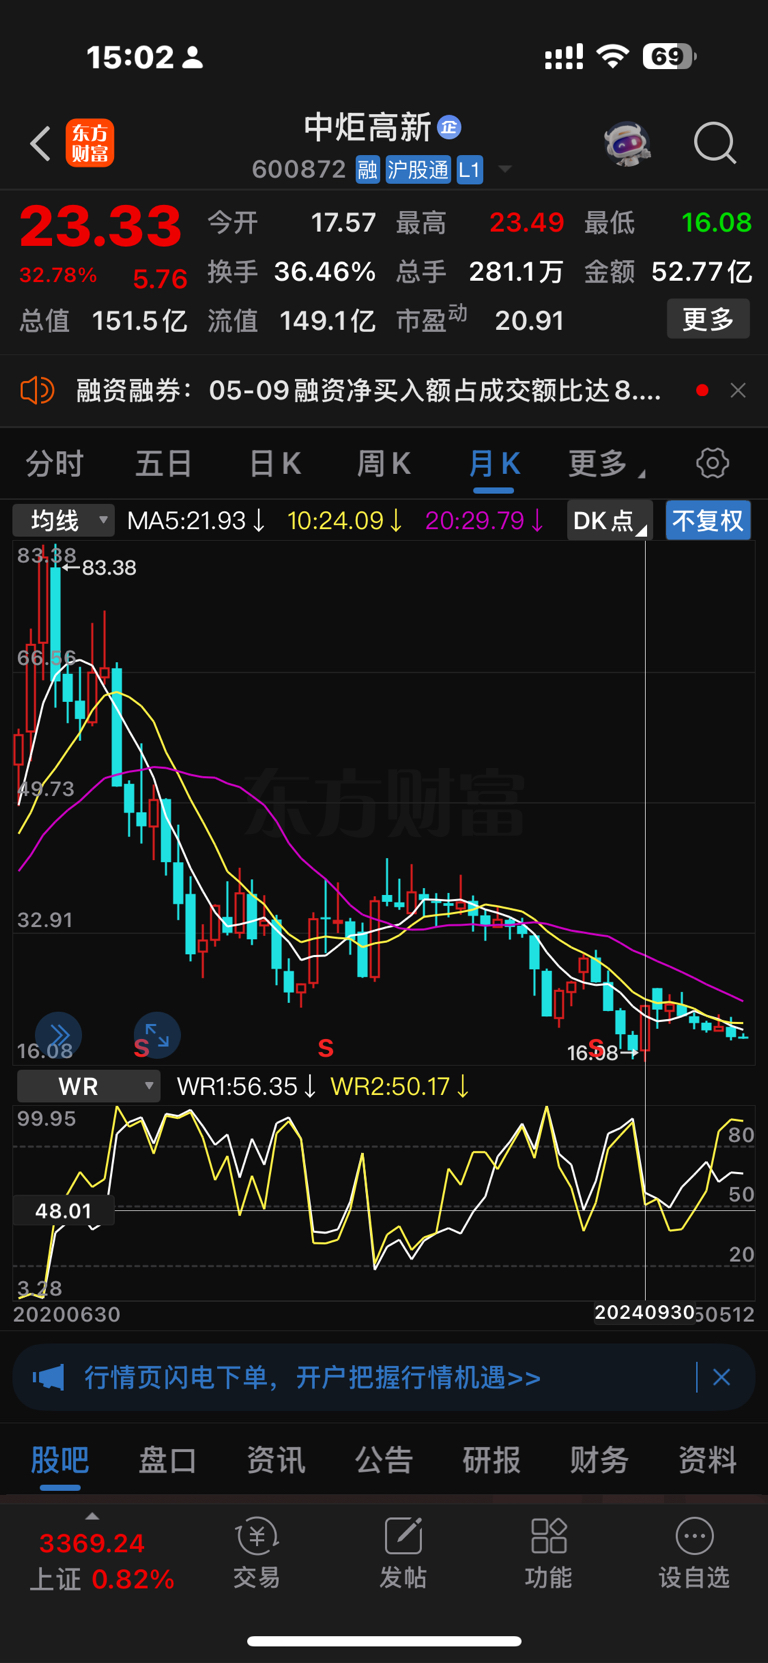Image resolution: width=768 pixels, height=1663 pixels.
Task: Expand the 上证 index bar arrow
Action: pos(92,1516)
